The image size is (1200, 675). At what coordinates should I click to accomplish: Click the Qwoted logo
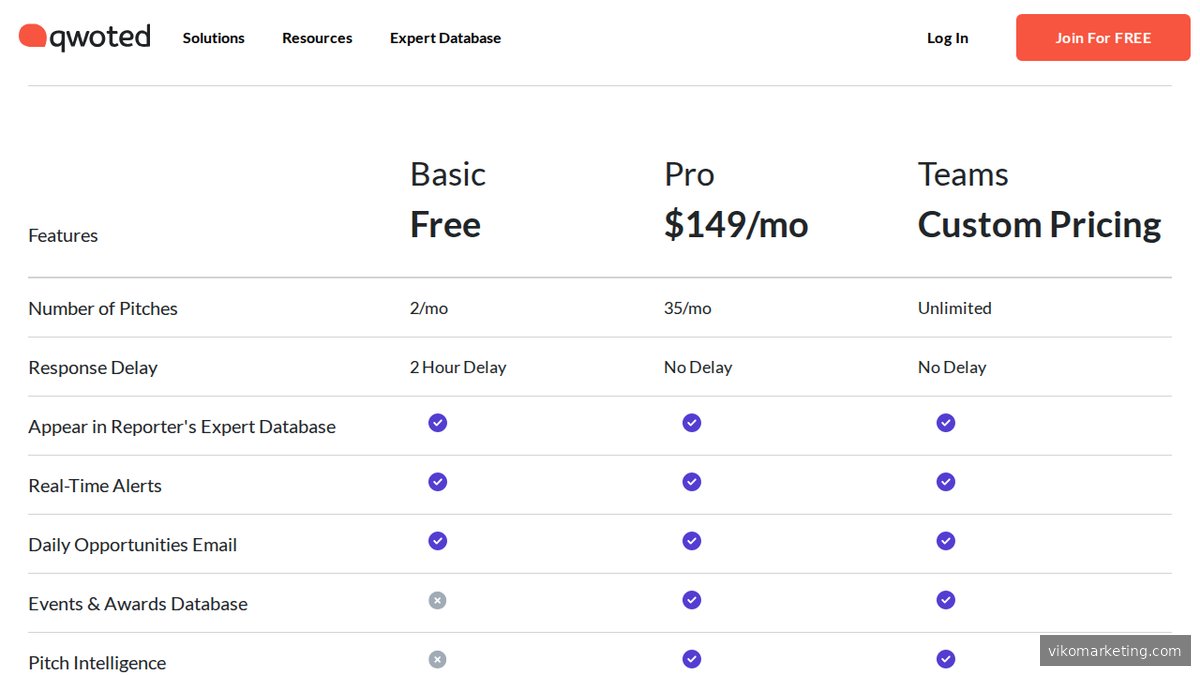[85, 38]
